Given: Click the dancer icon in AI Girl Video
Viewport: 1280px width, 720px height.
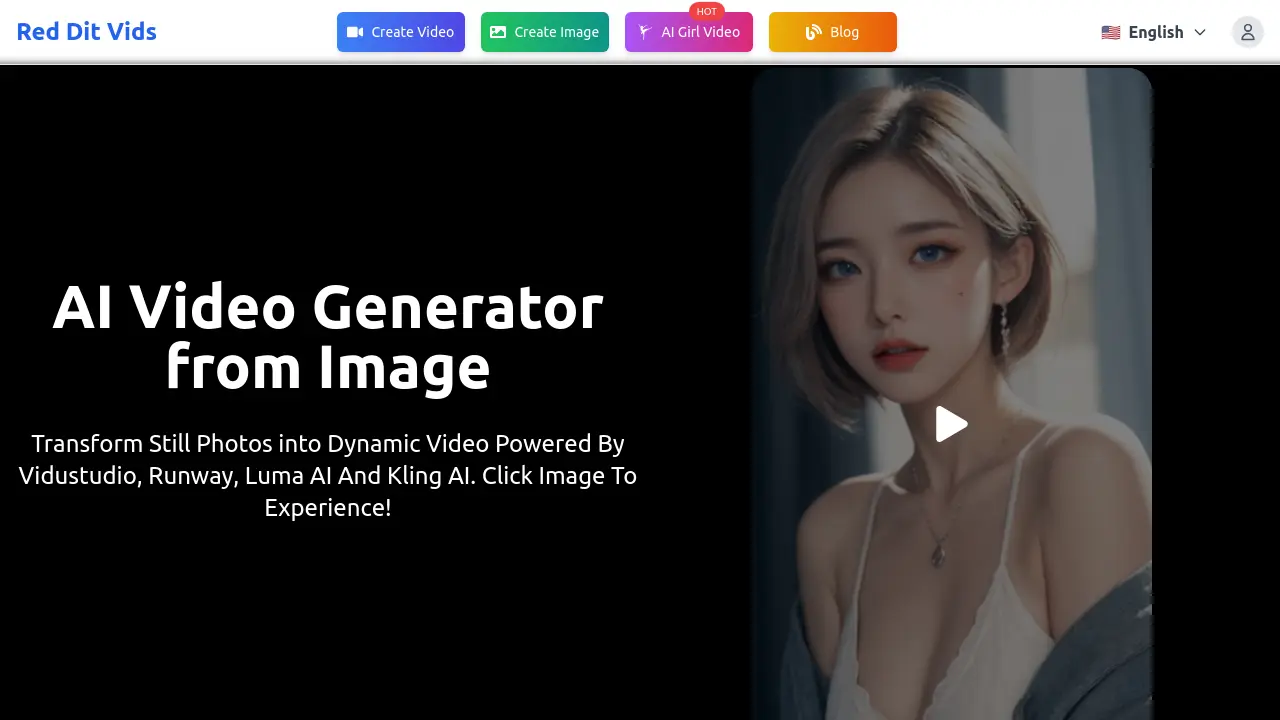Looking at the screenshot, I should pos(645,32).
